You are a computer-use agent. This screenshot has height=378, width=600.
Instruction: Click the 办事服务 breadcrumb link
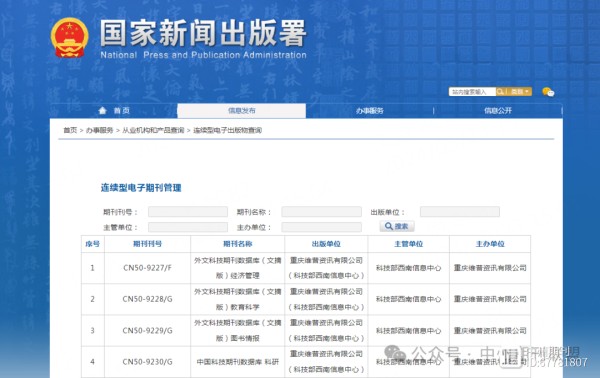pyautogui.click(x=99, y=130)
